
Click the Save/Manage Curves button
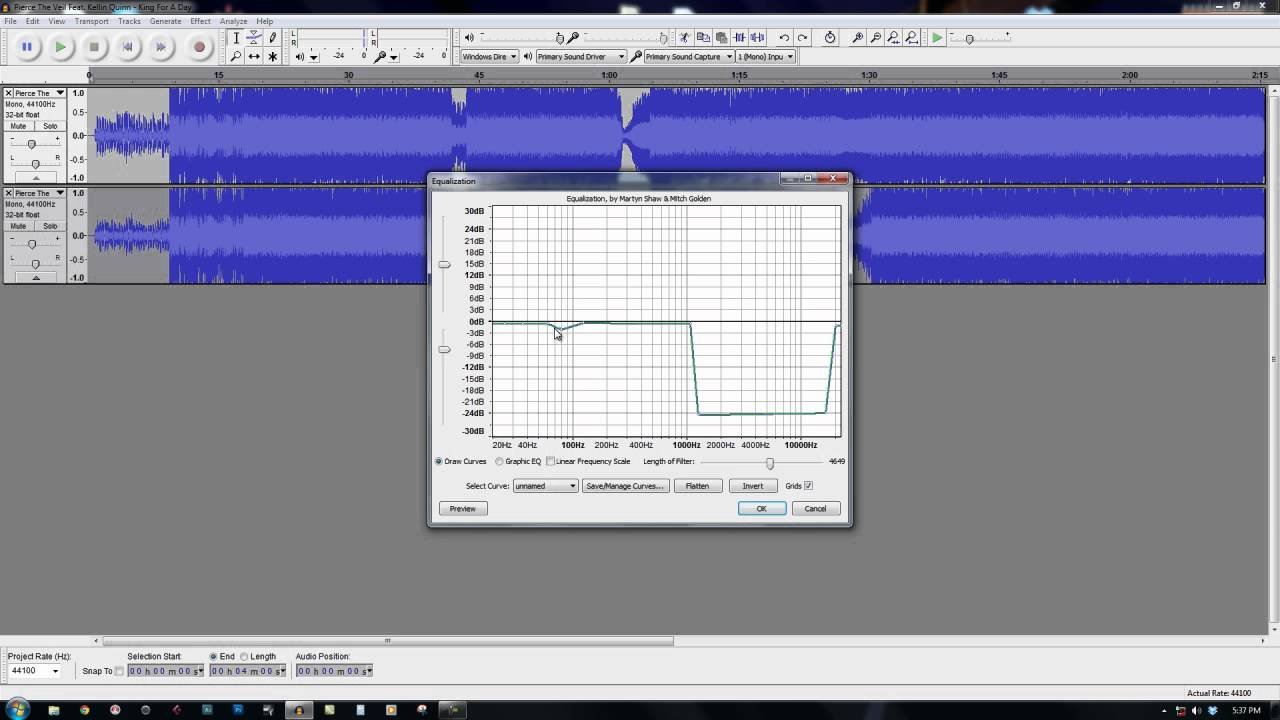pyautogui.click(x=624, y=486)
